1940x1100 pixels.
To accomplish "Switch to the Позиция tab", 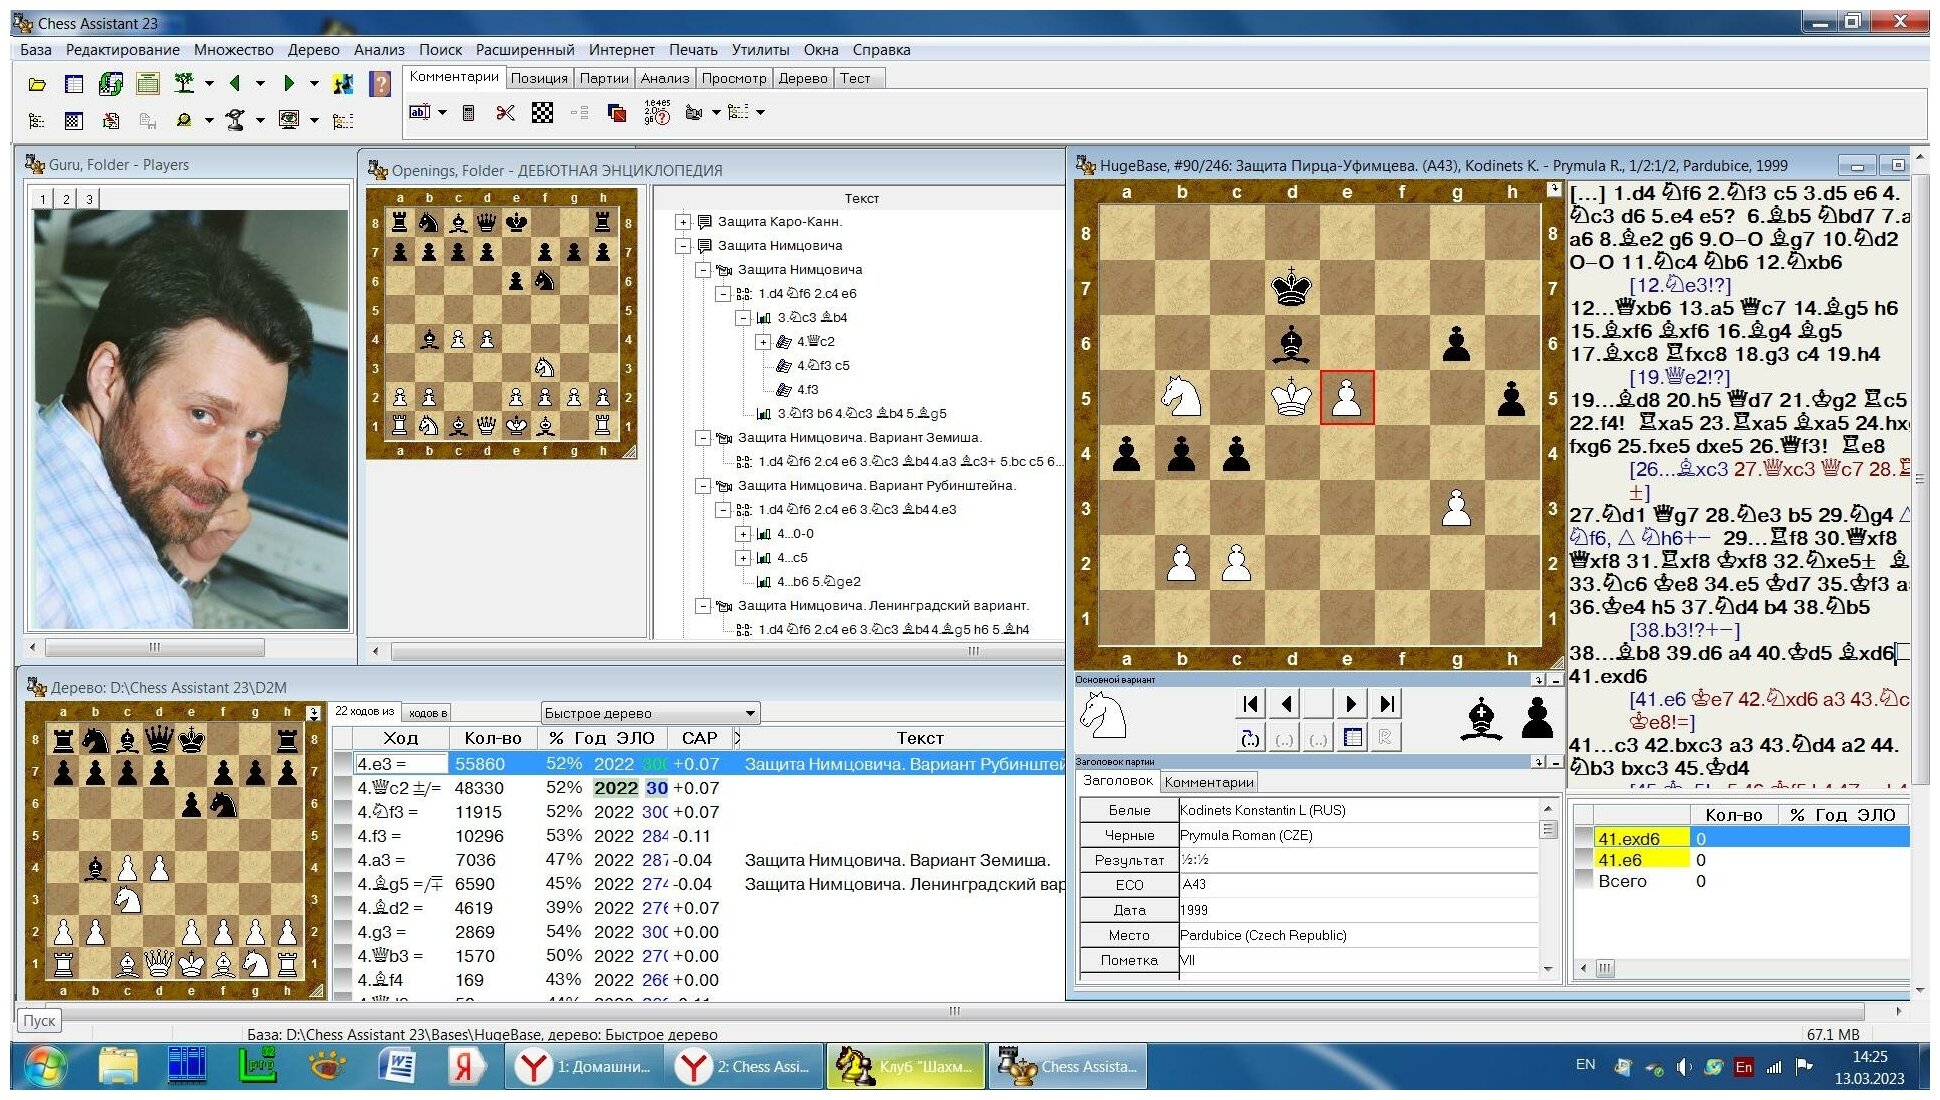I will coord(539,78).
